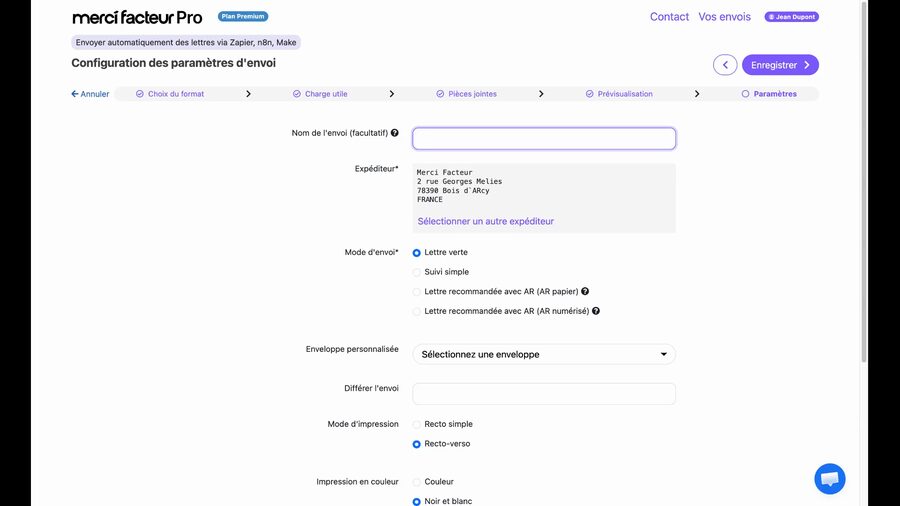Click the chevron after Choix du format

coord(248,94)
